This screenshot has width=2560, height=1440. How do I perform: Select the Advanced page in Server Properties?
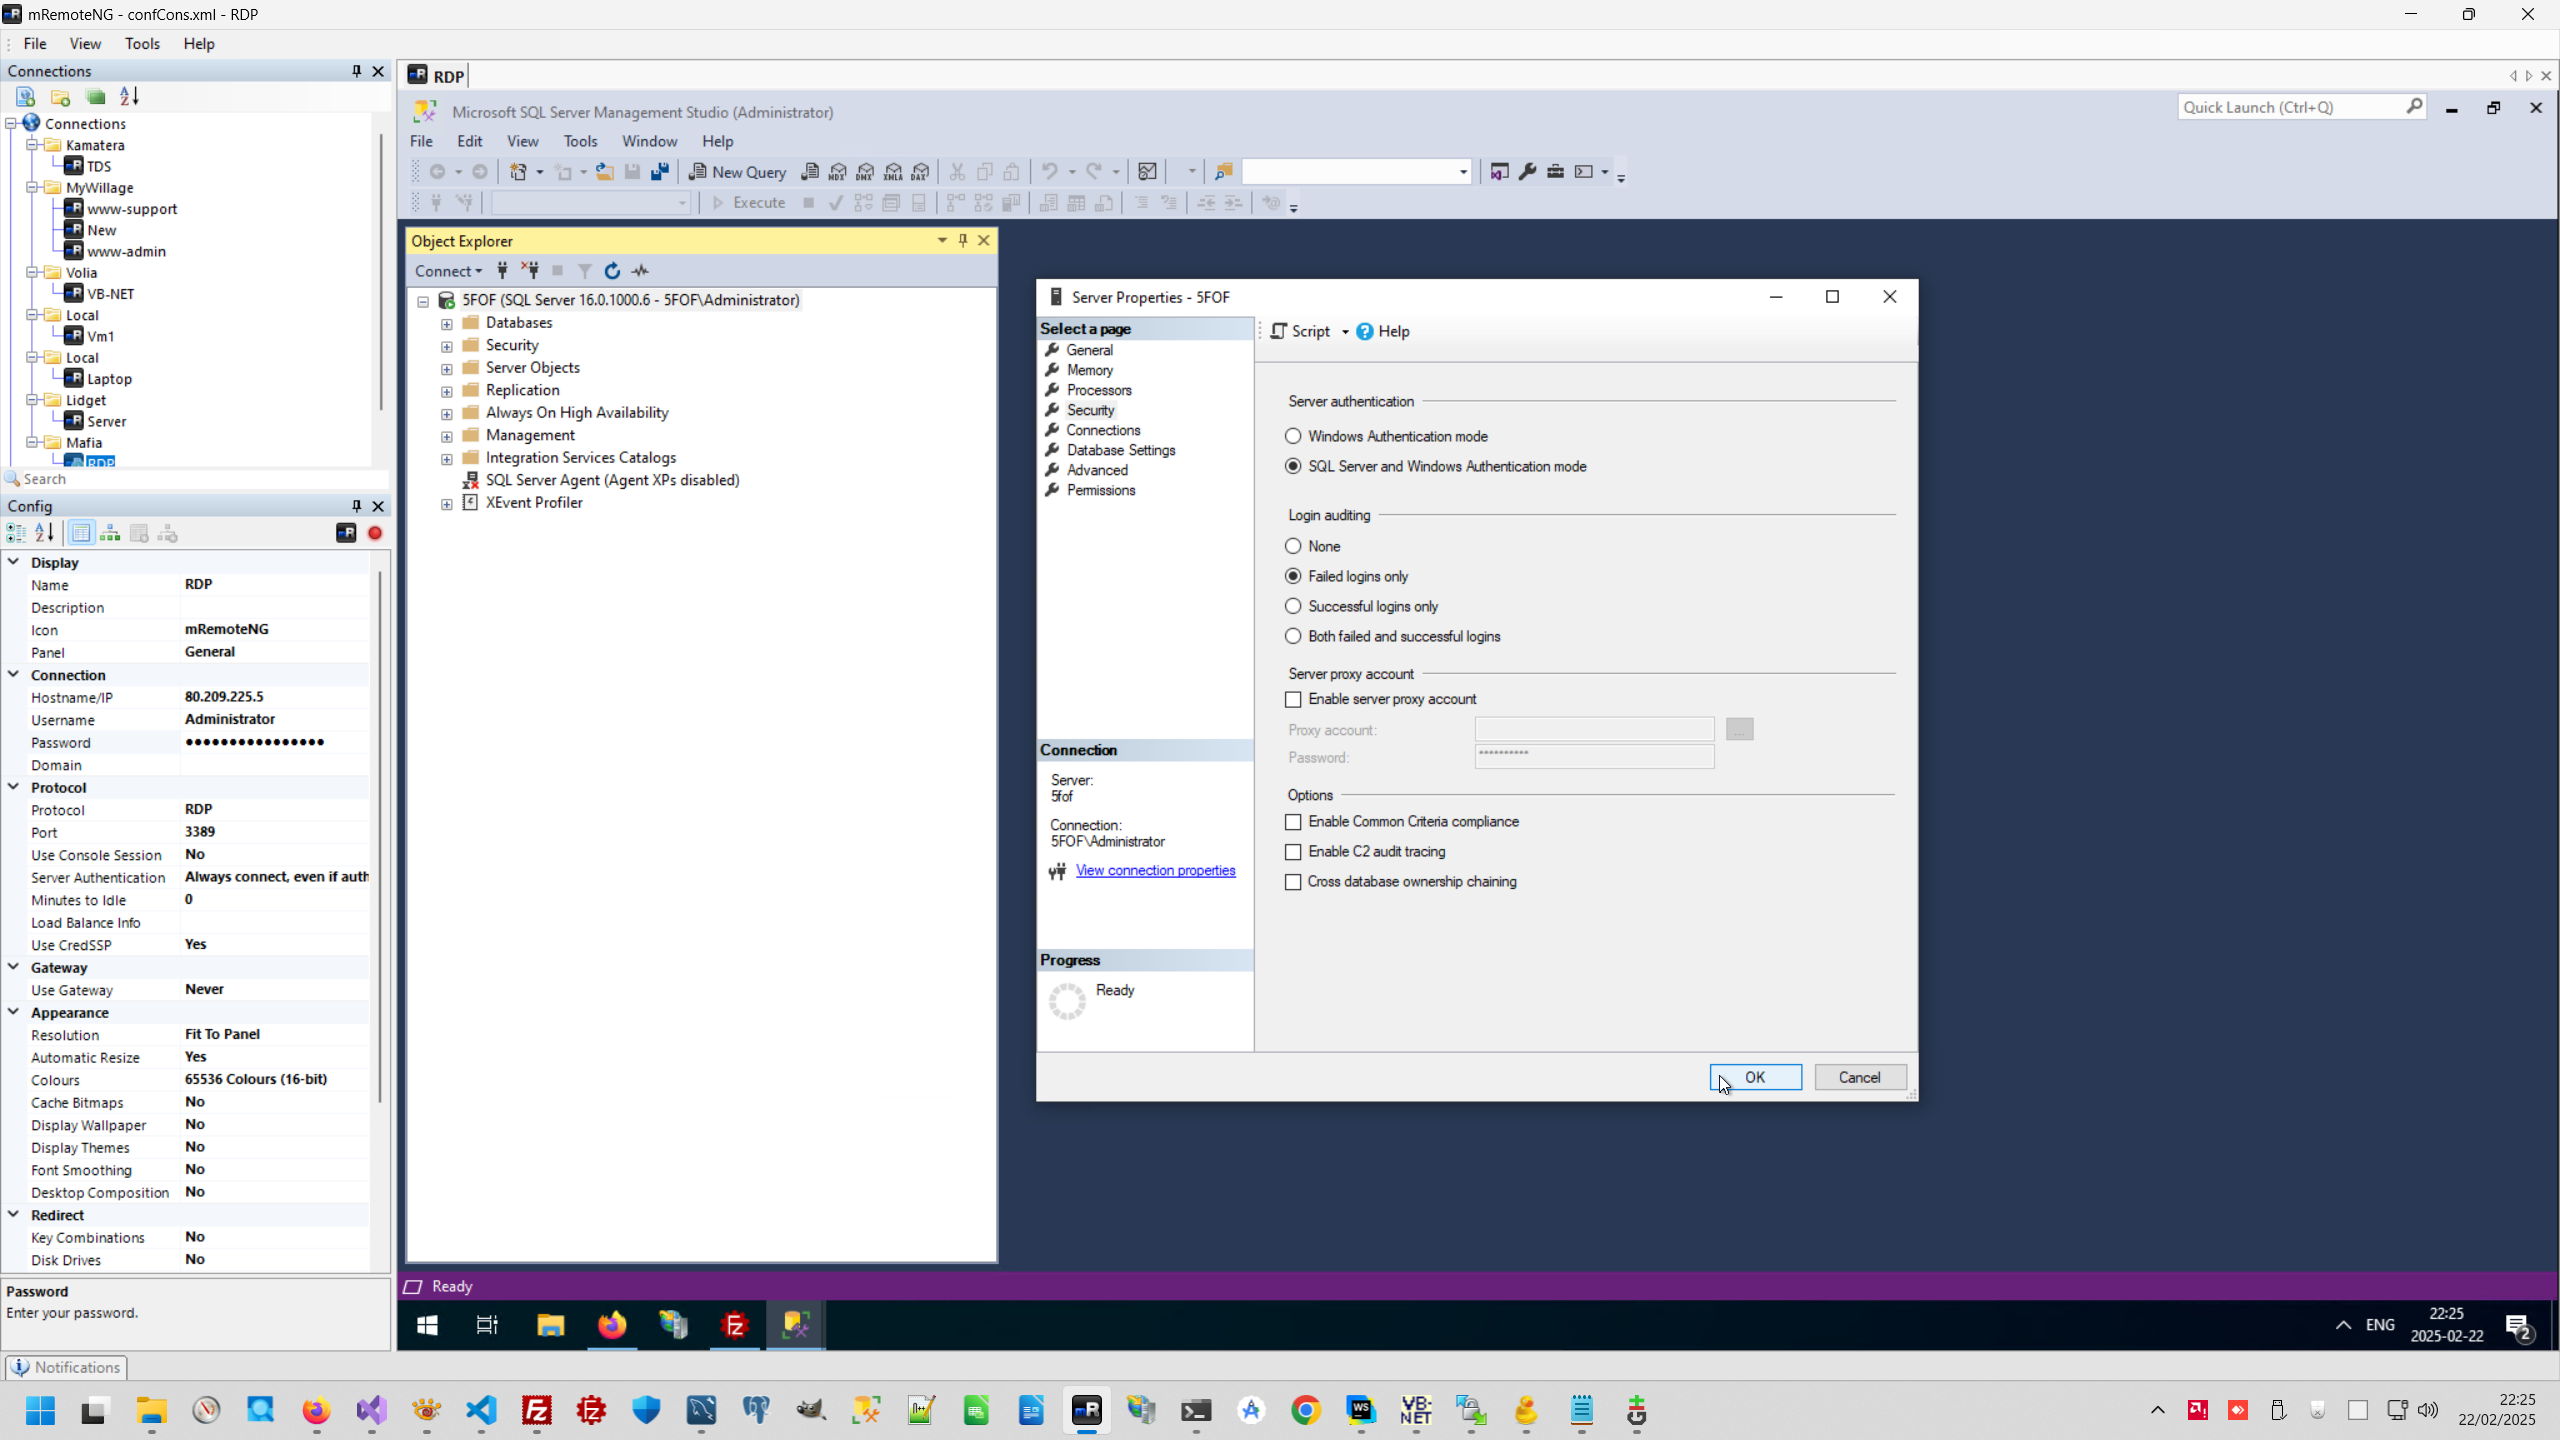pos(1097,470)
